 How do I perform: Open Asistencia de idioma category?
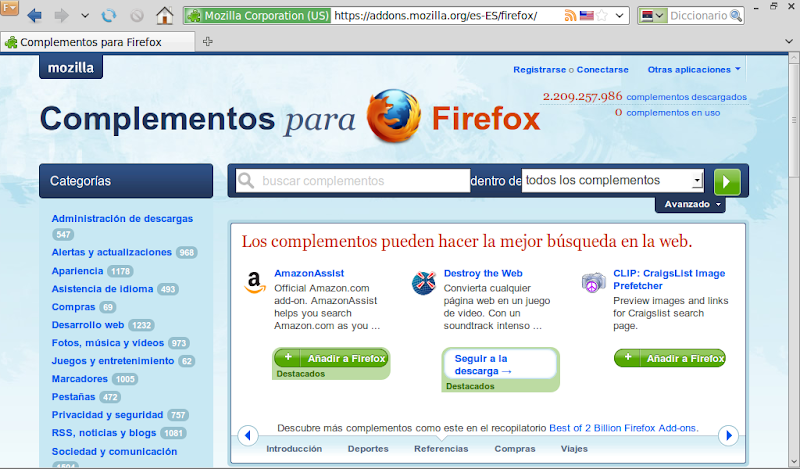coord(102,289)
